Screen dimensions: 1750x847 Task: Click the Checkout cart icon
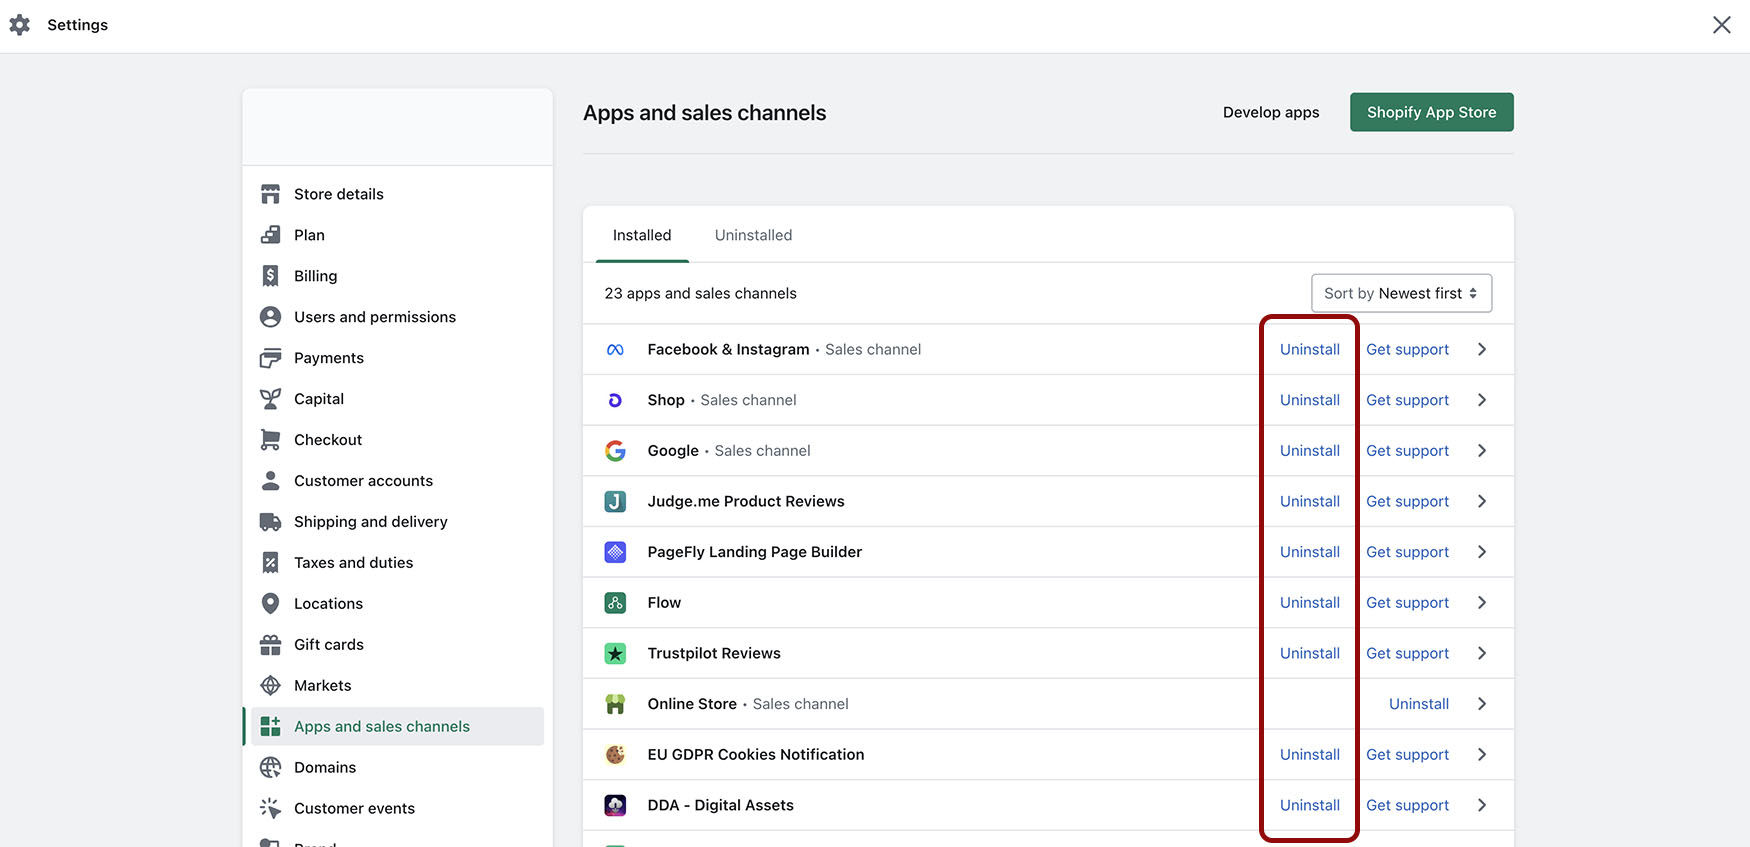click(270, 440)
